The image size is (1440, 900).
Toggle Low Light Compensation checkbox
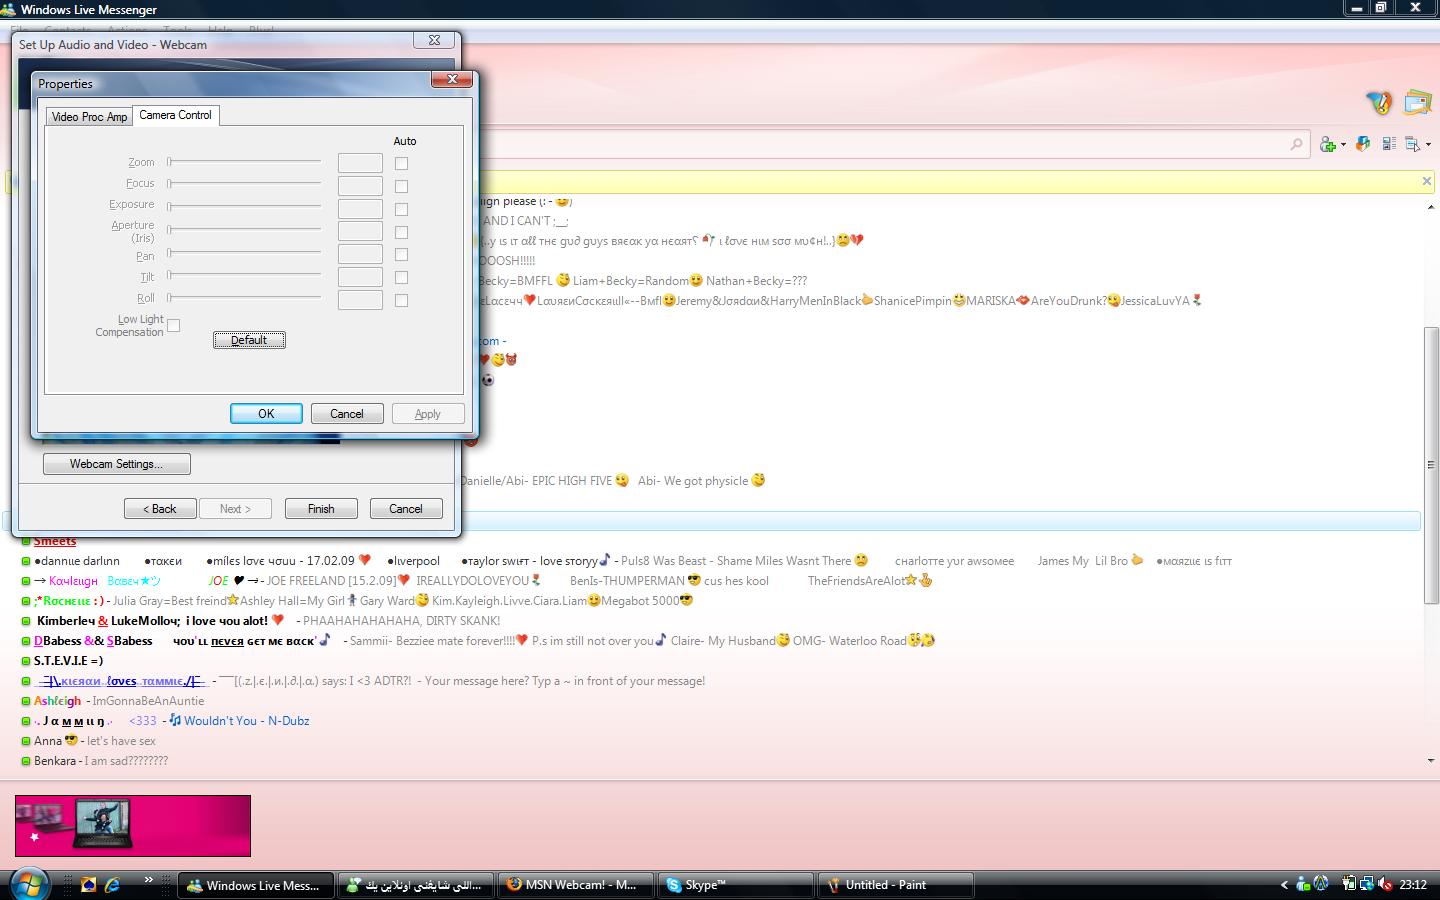tap(174, 325)
